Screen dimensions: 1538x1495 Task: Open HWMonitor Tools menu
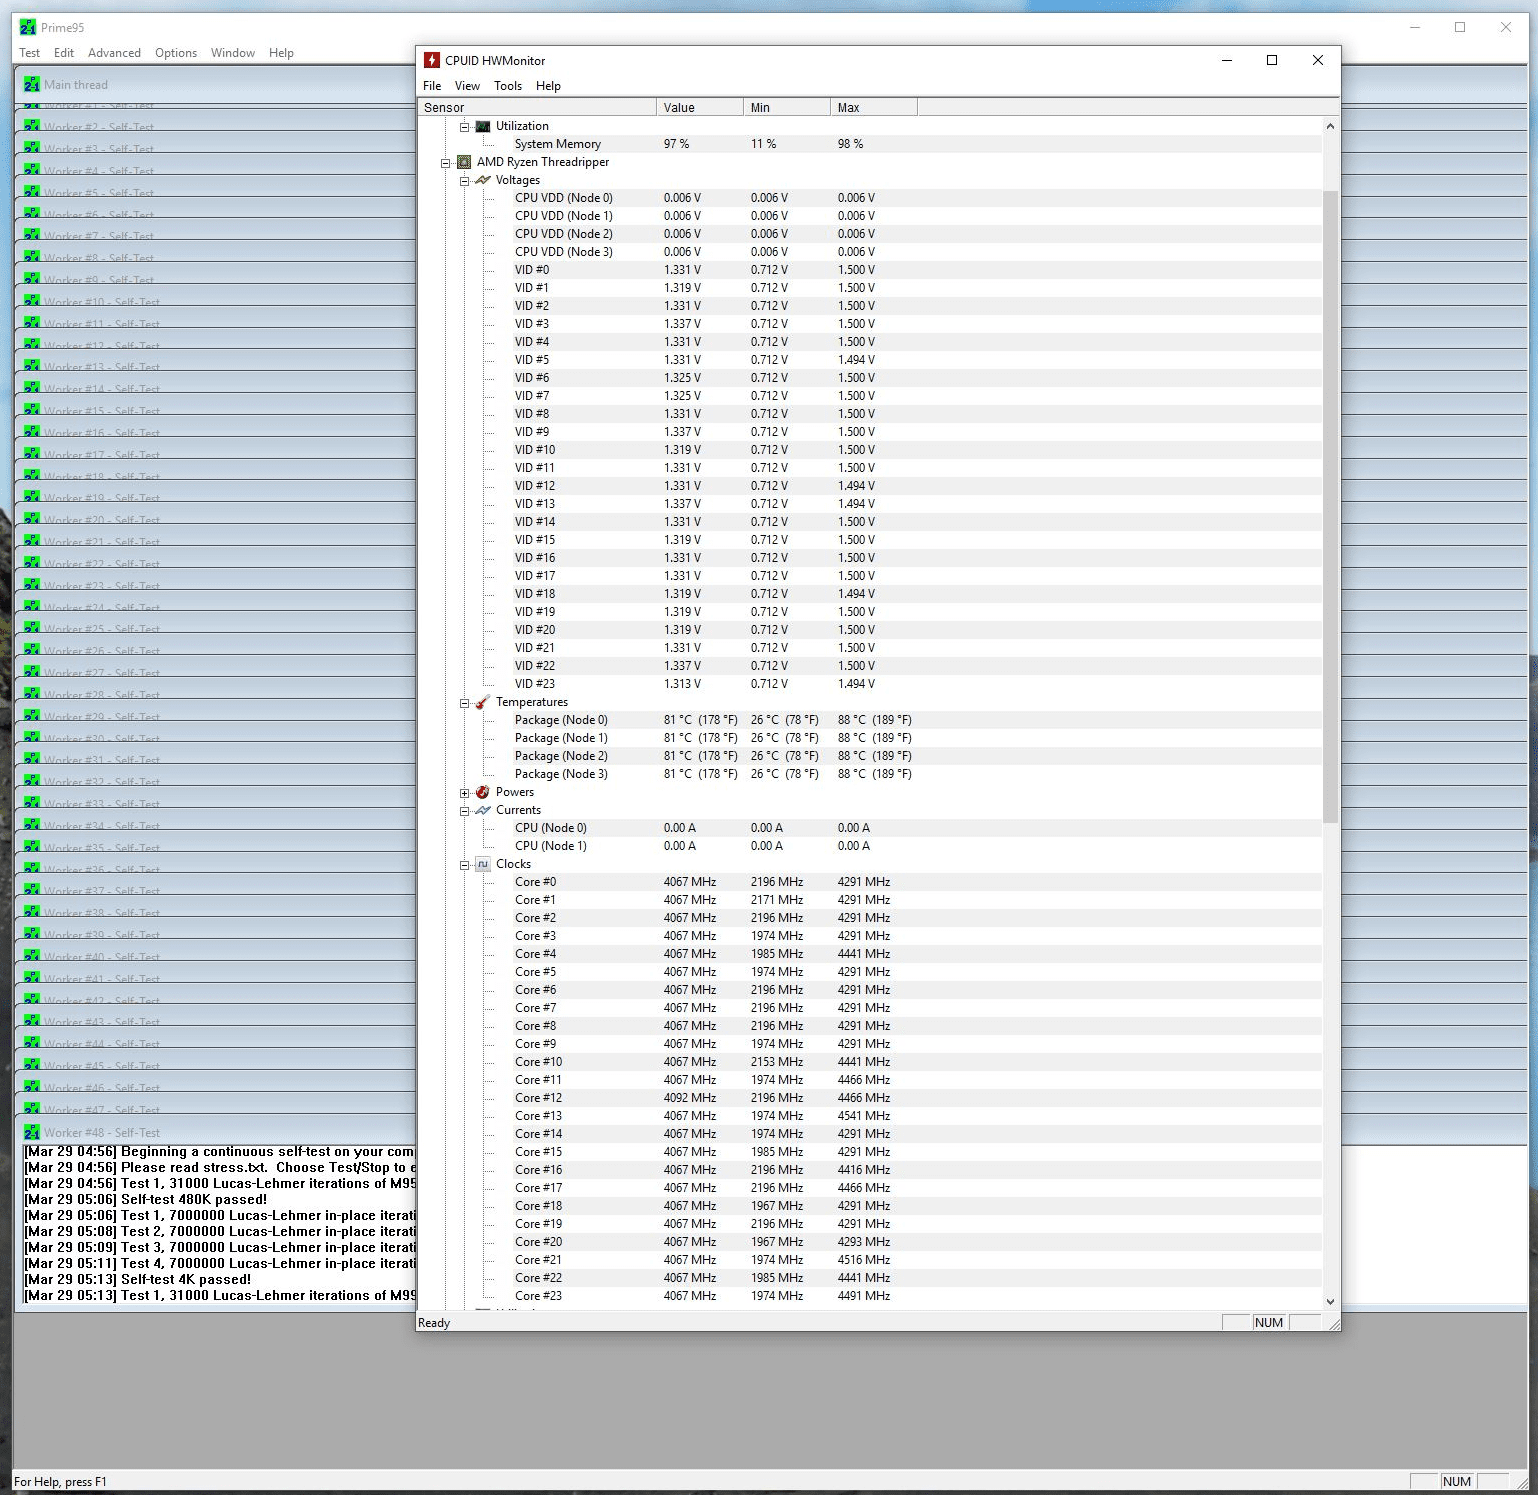[508, 86]
